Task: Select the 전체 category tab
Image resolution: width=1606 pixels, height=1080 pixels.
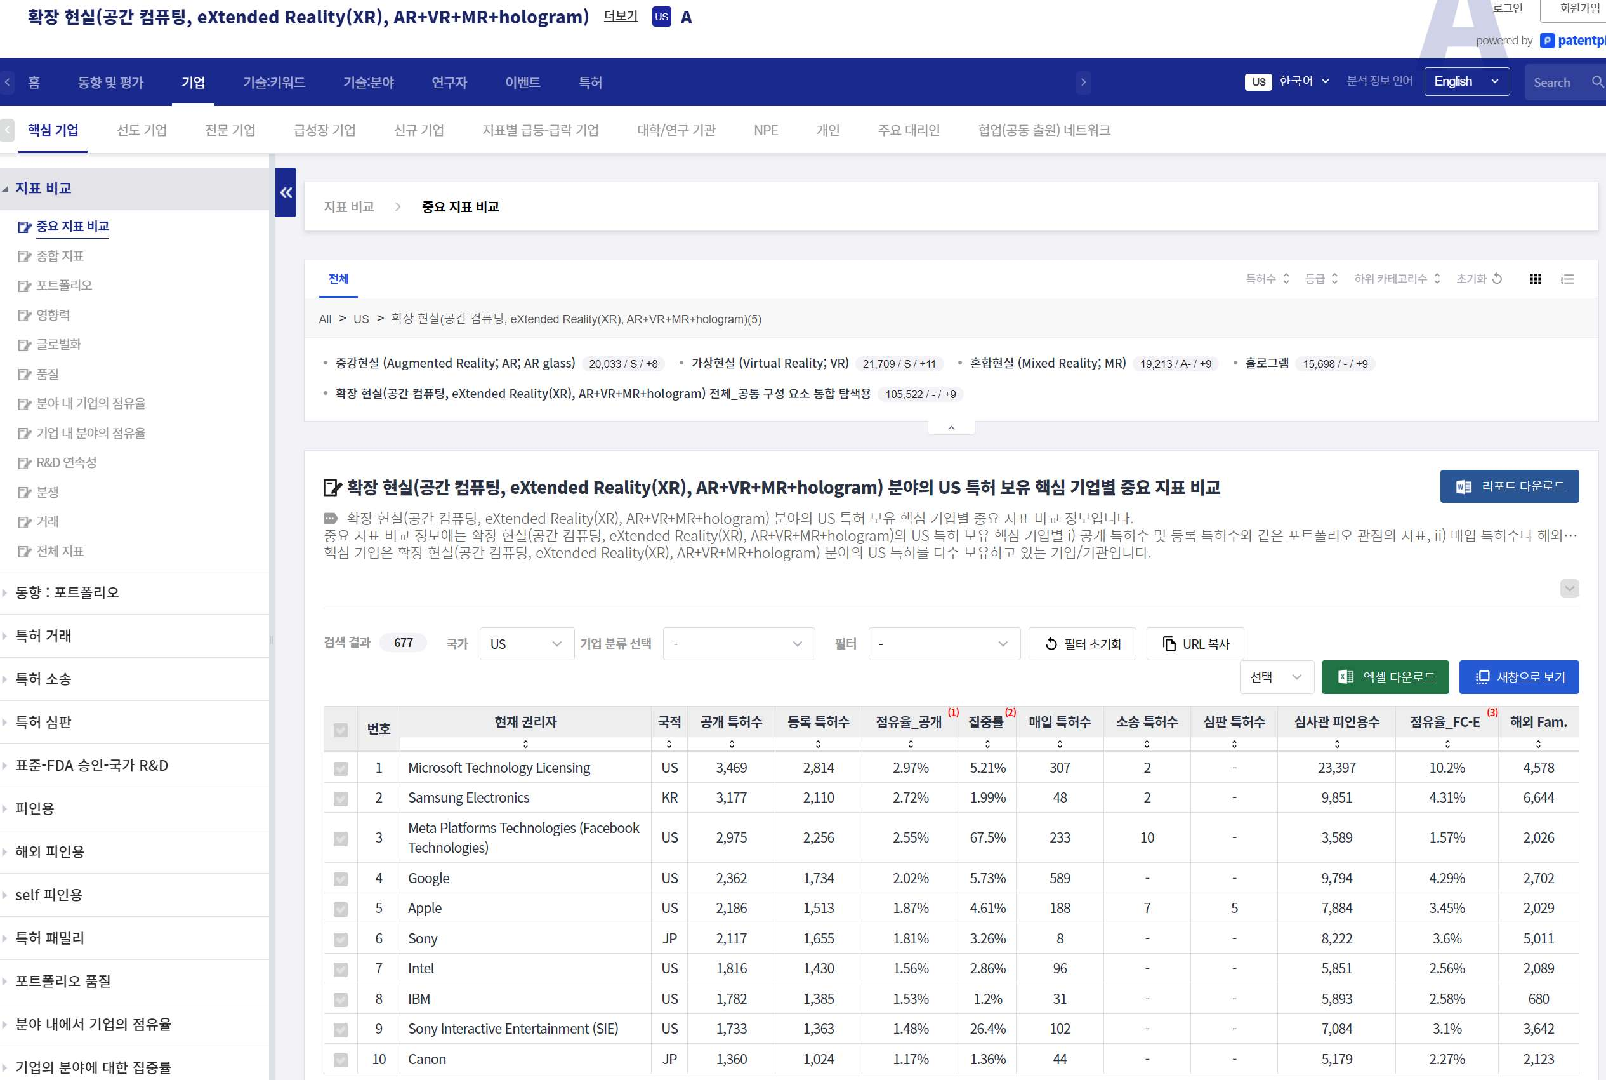Action: (x=338, y=279)
